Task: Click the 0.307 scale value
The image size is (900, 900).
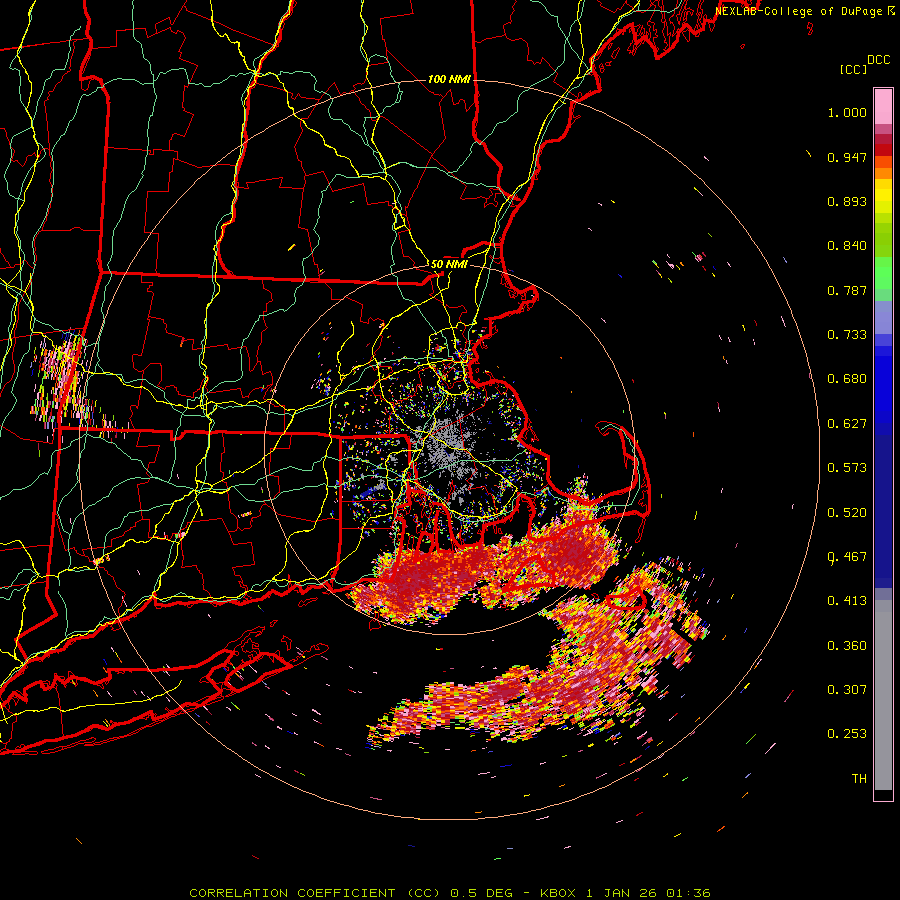Action: pos(847,690)
